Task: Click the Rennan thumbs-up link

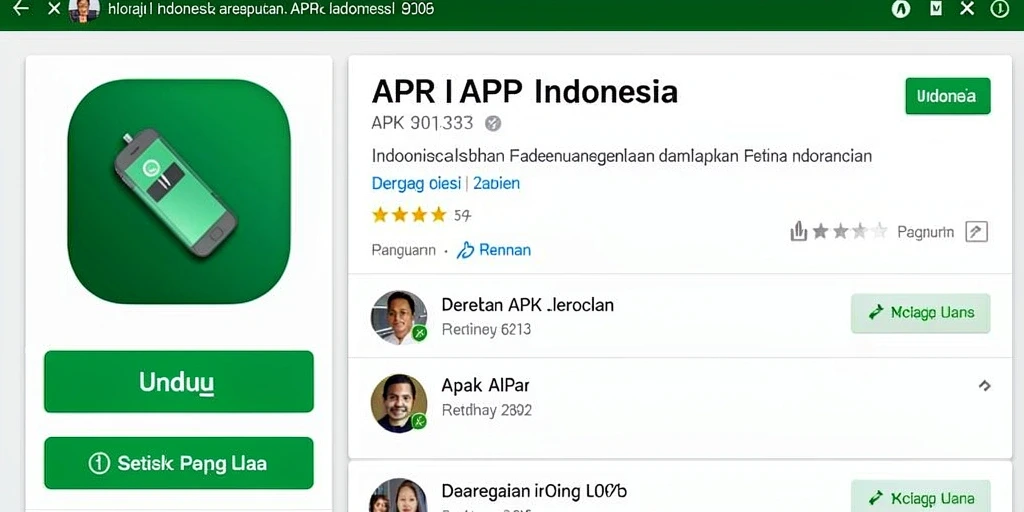Action: [494, 249]
